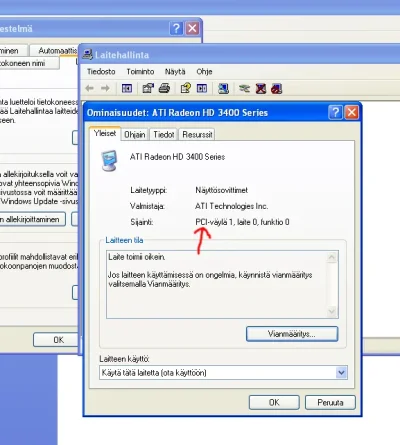The width and height of the screenshot is (400, 445).
Task: Click OK in the ATI Radeon properties dialog
Action: (x=274, y=403)
